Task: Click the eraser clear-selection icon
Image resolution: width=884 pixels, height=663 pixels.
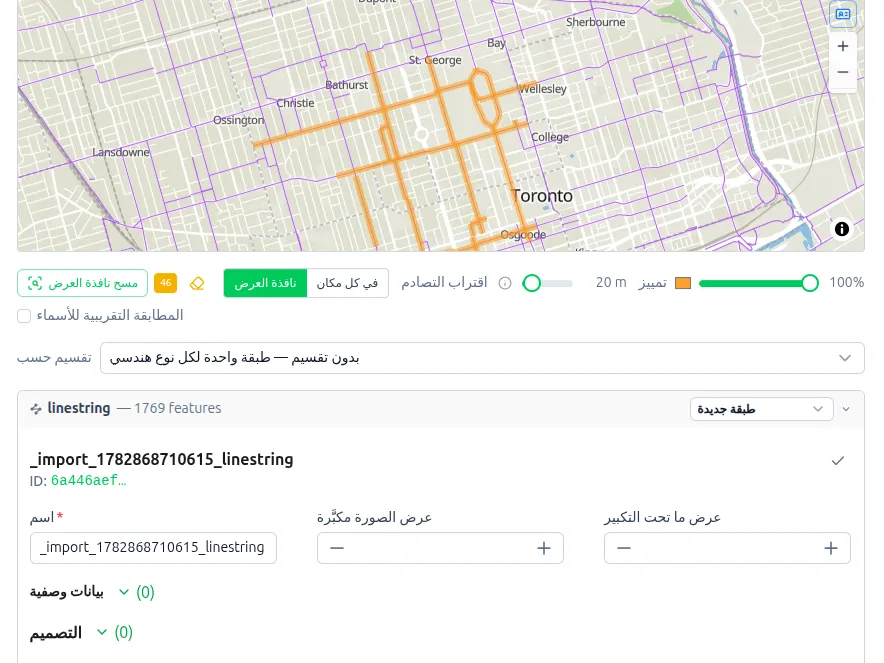Action: tap(197, 283)
